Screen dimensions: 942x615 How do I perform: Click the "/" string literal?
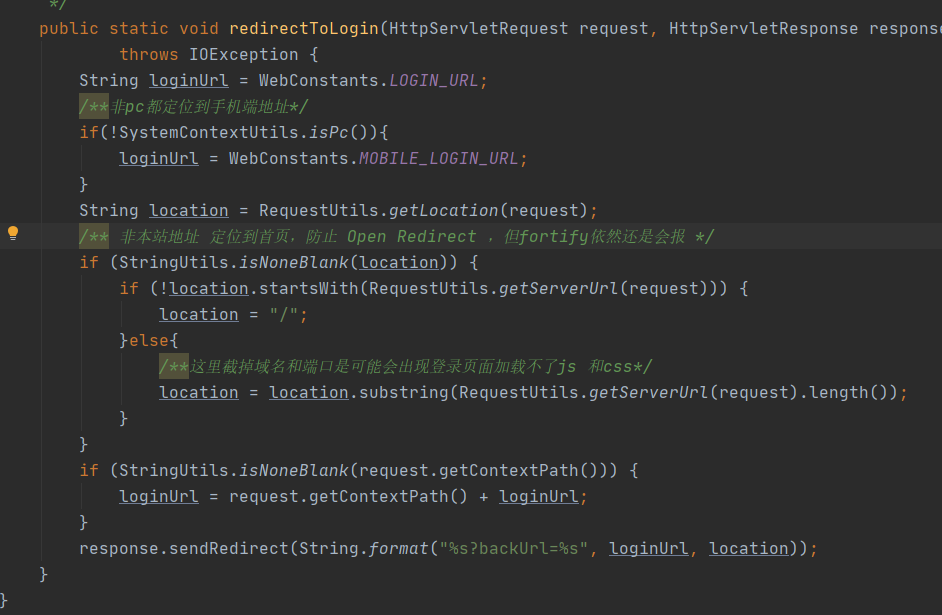point(283,314)
